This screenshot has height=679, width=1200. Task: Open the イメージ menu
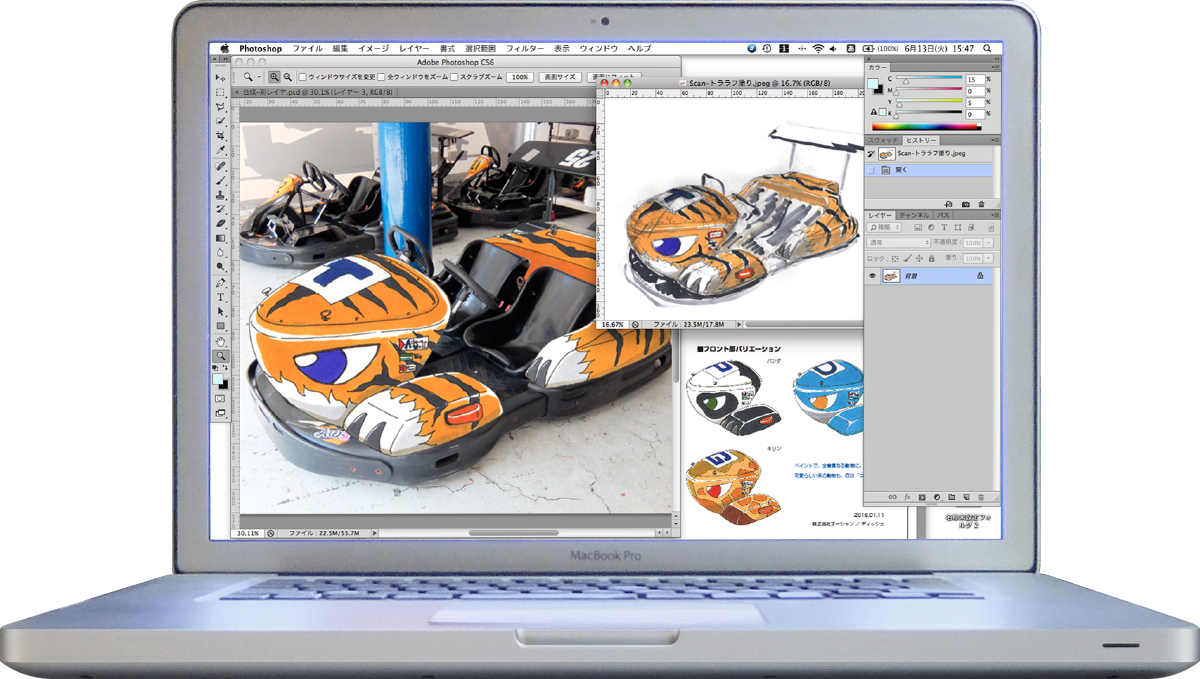373,48
